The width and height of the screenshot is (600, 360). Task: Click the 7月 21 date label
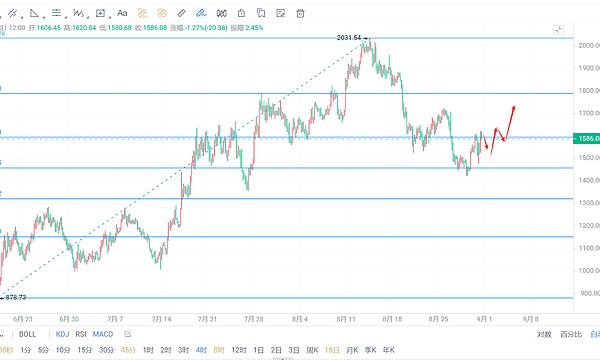(x=207, y=319)
